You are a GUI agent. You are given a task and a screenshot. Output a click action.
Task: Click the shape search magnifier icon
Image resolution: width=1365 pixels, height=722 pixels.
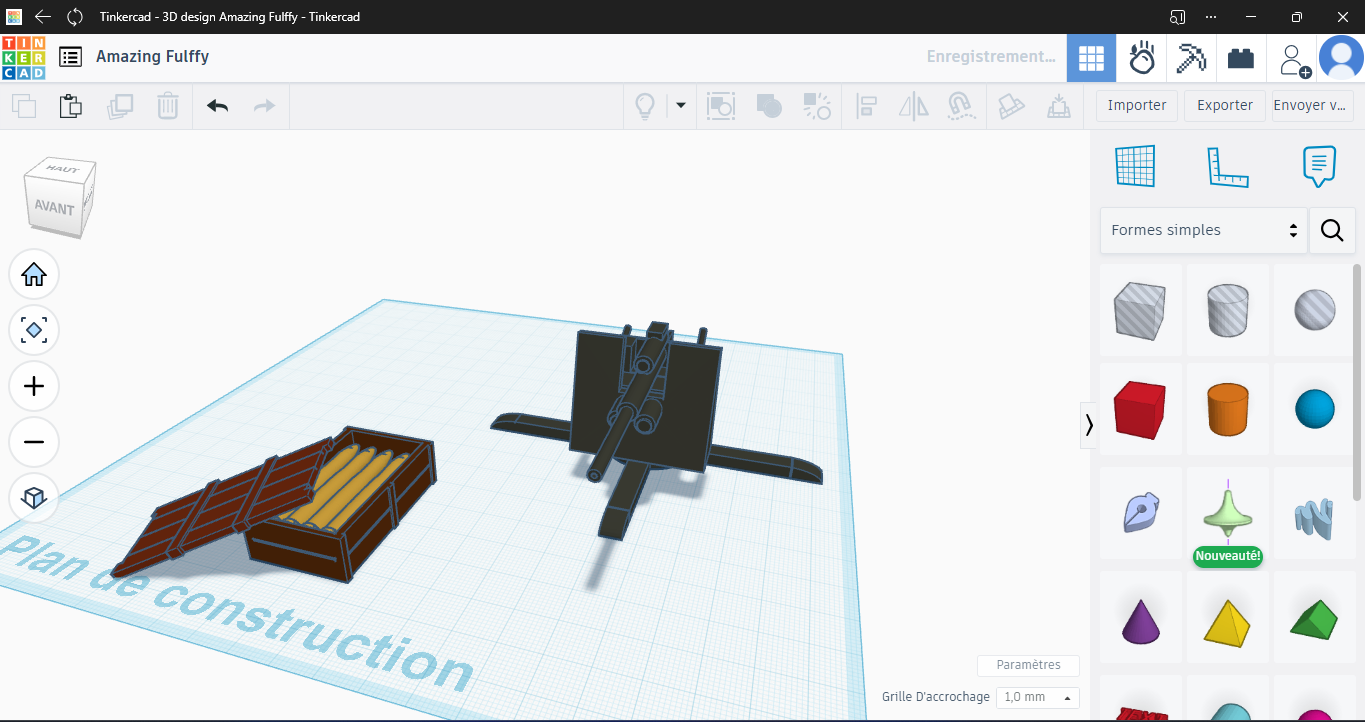pos(1332,230)
